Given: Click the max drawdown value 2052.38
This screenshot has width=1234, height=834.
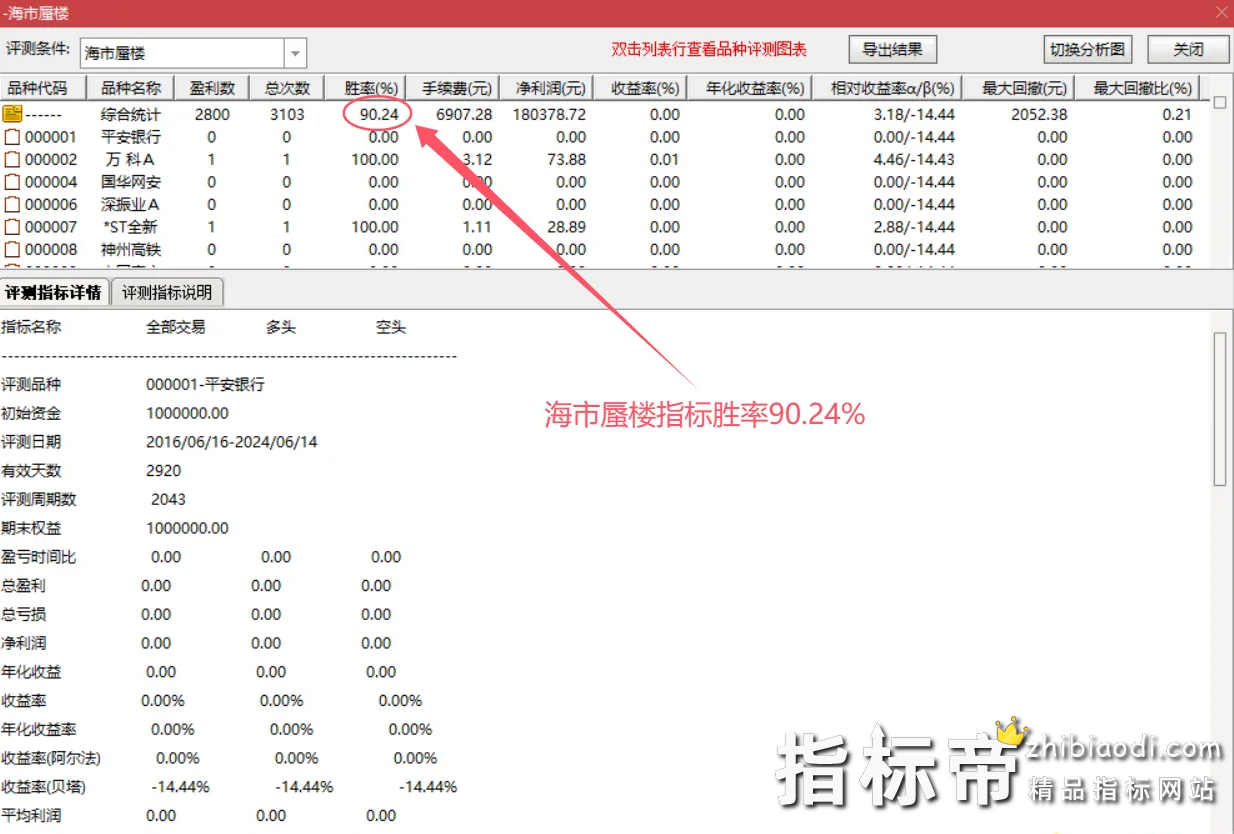Looking at the screenshot, I should pos(1039,114).
